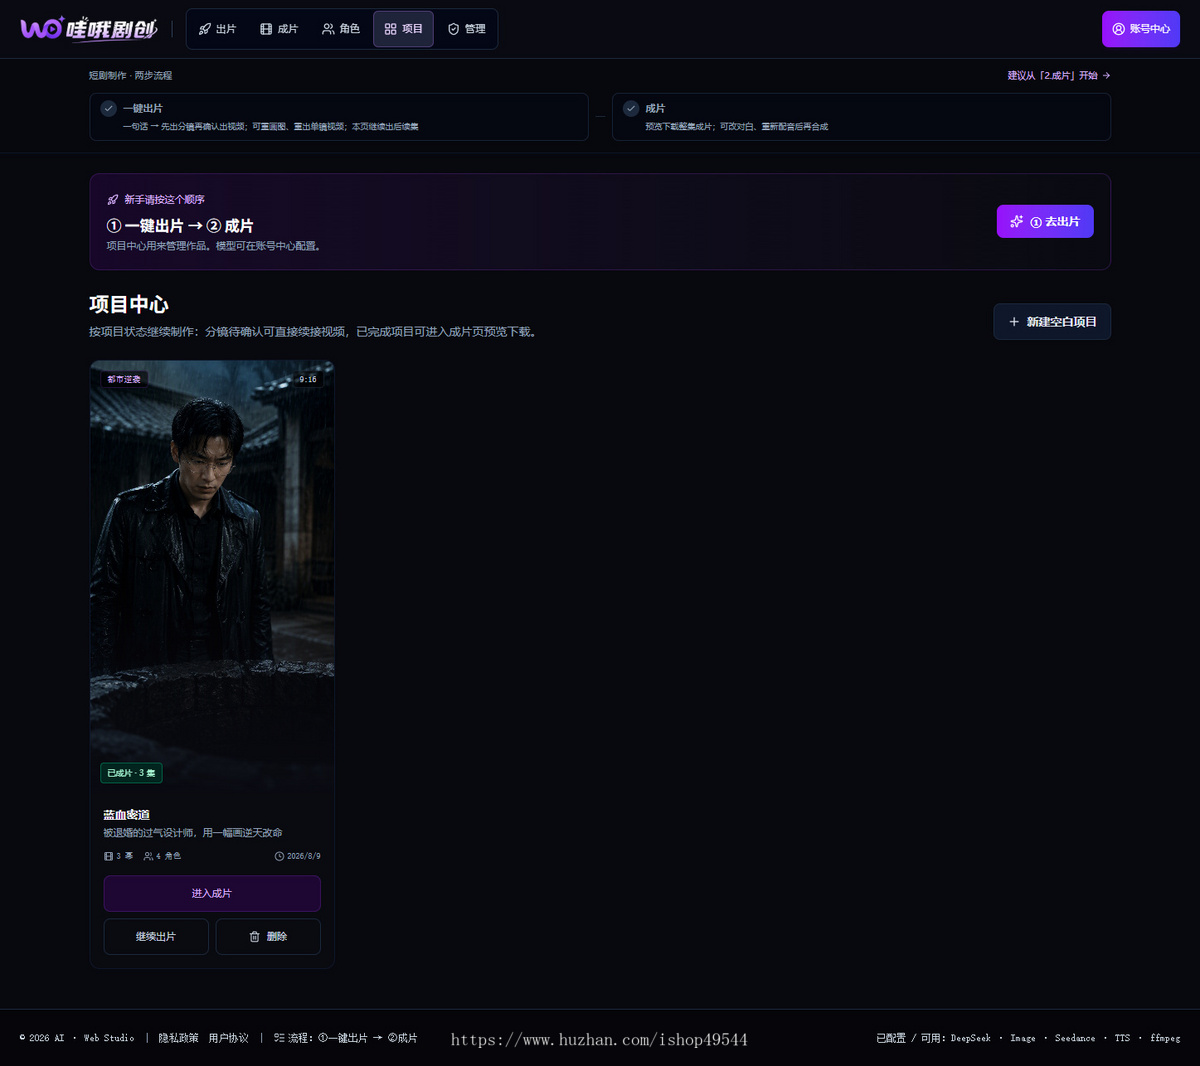
Task: Click the film icon beside episode count
Action: point(108,856)
